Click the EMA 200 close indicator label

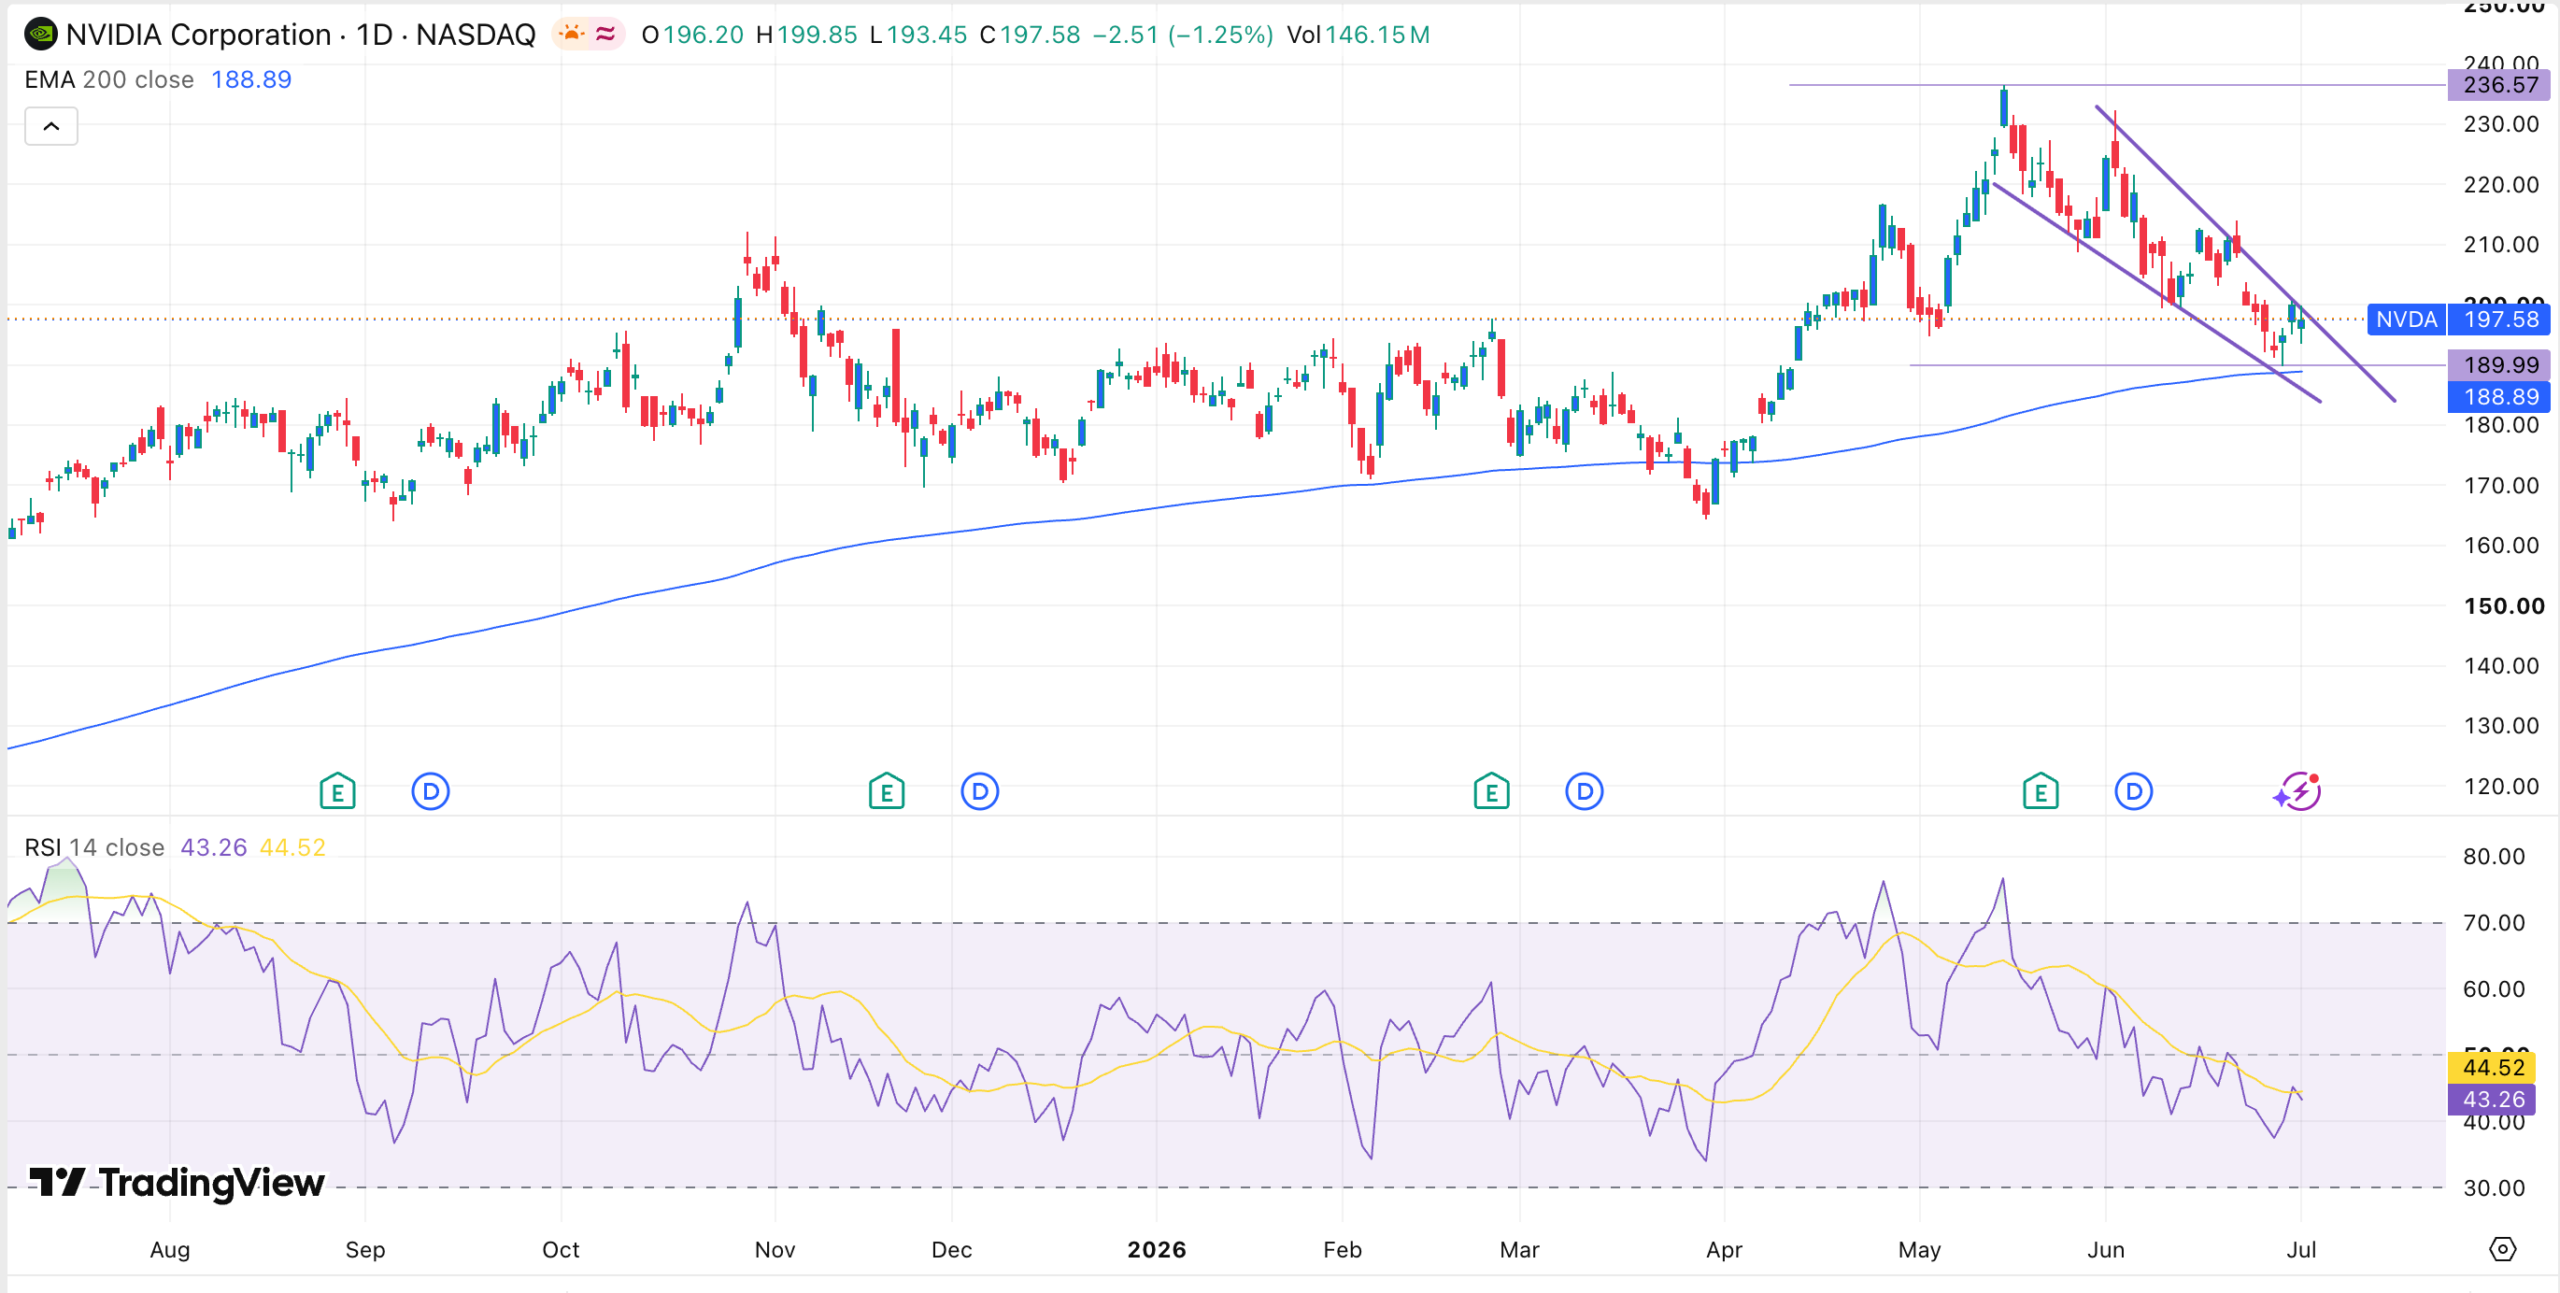pyautogui.click(x=109, y=80)
